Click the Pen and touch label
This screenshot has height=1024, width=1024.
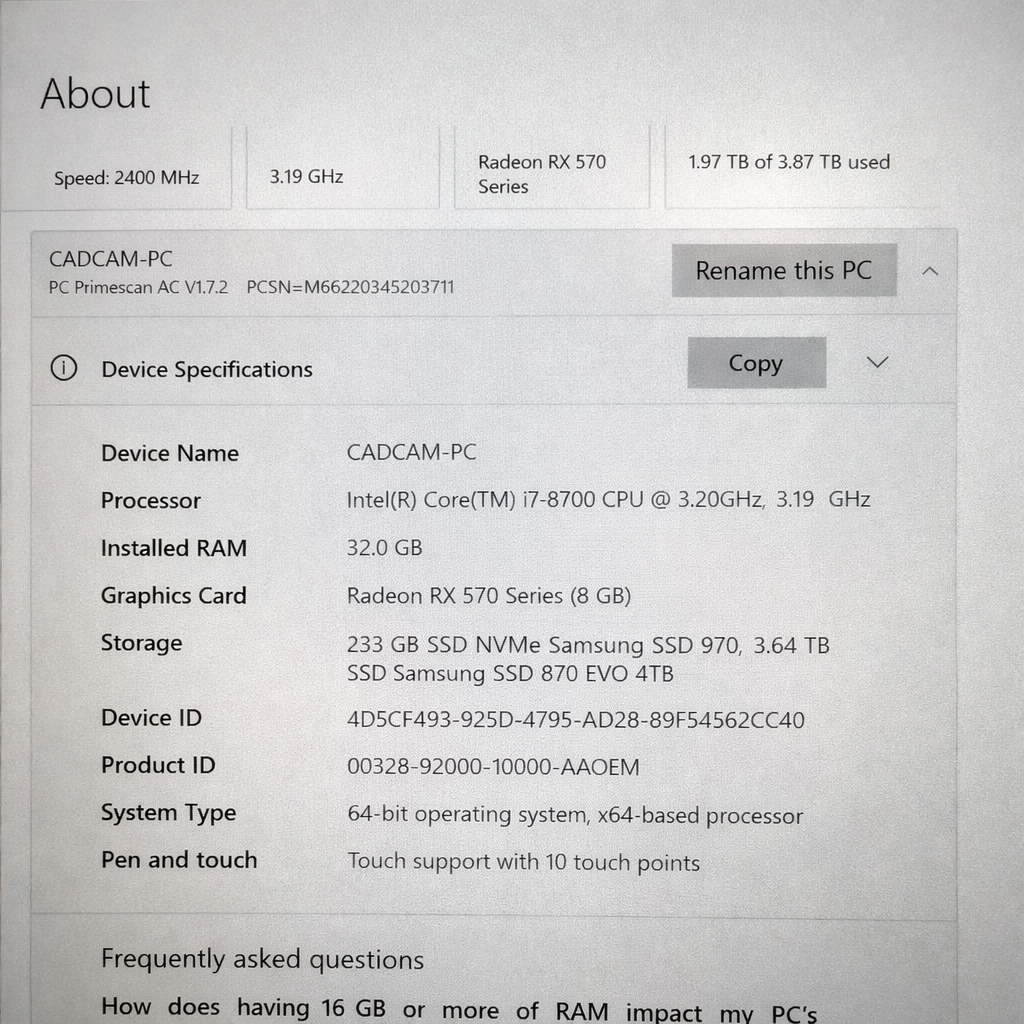coord(179,860)
